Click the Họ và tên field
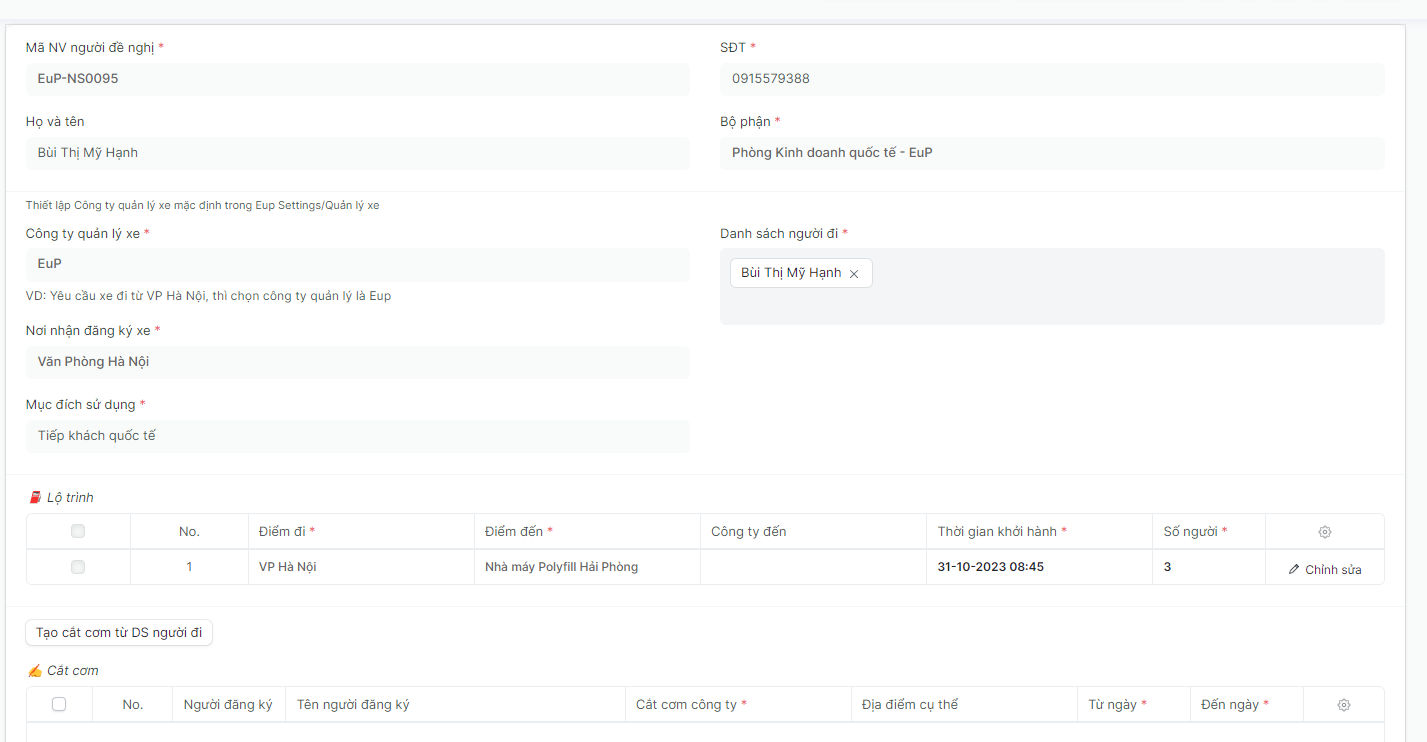Viewport: 1427px width, 742px height. click(357, 153)
